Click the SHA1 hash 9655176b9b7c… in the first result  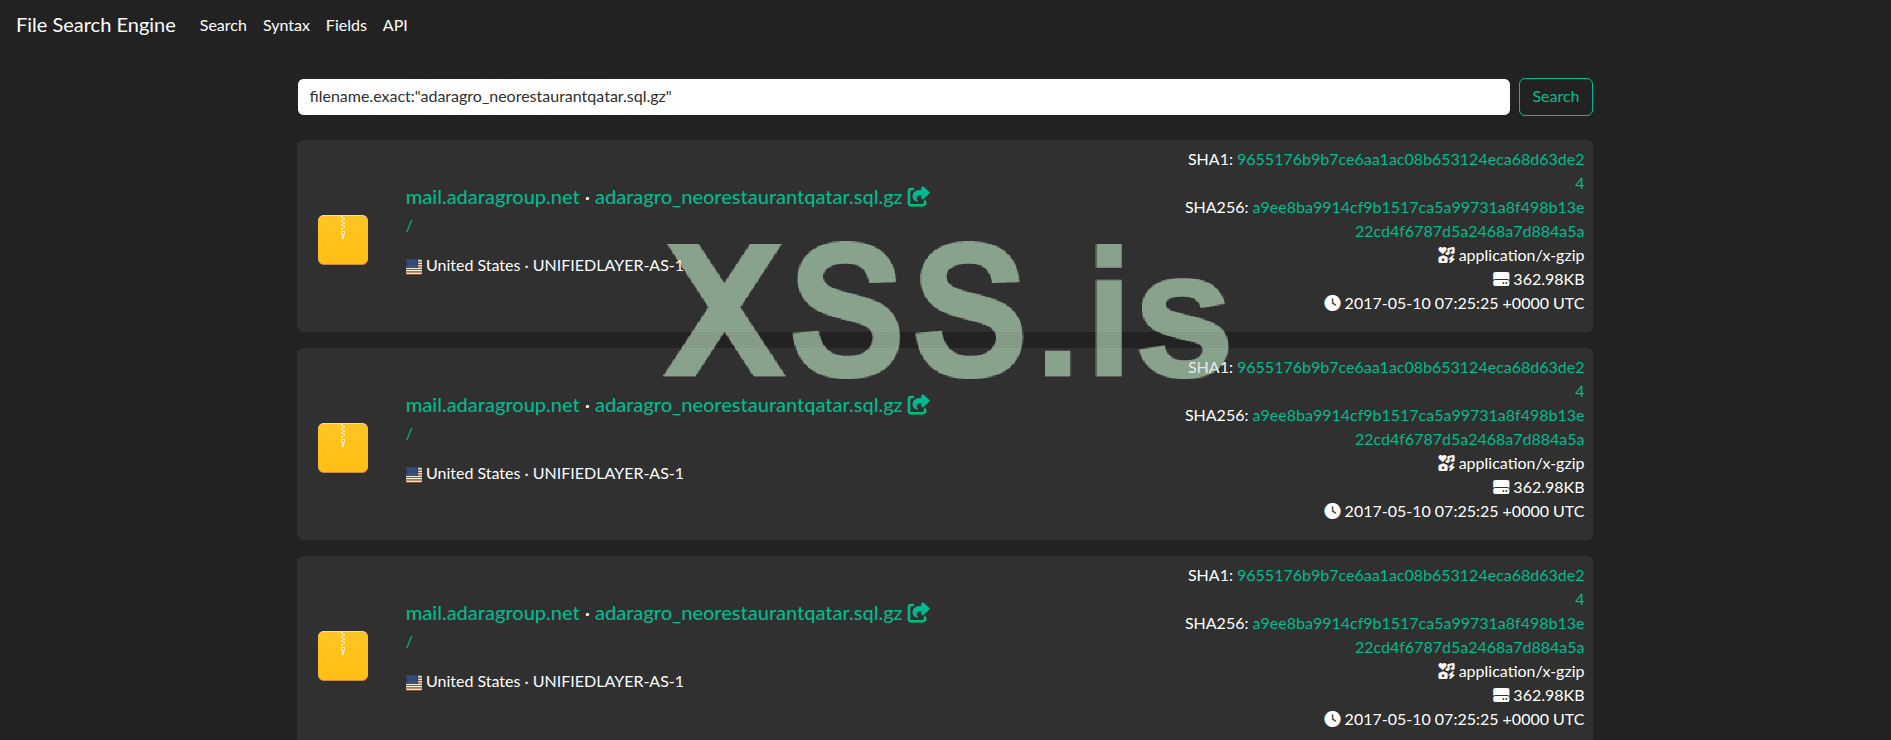(1410, 160)
